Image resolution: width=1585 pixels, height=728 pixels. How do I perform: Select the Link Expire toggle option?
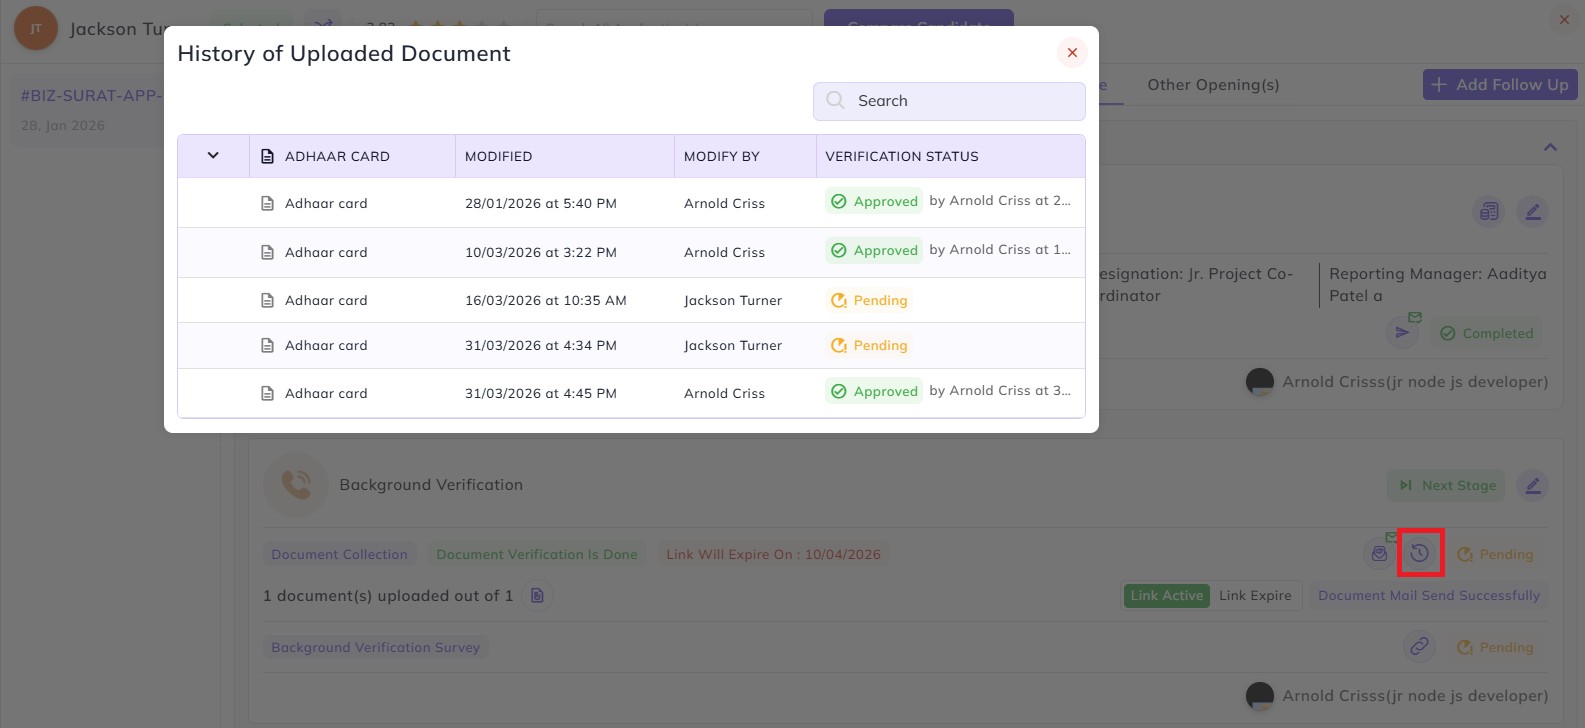pyautogui.click(x=1255, y=595)
